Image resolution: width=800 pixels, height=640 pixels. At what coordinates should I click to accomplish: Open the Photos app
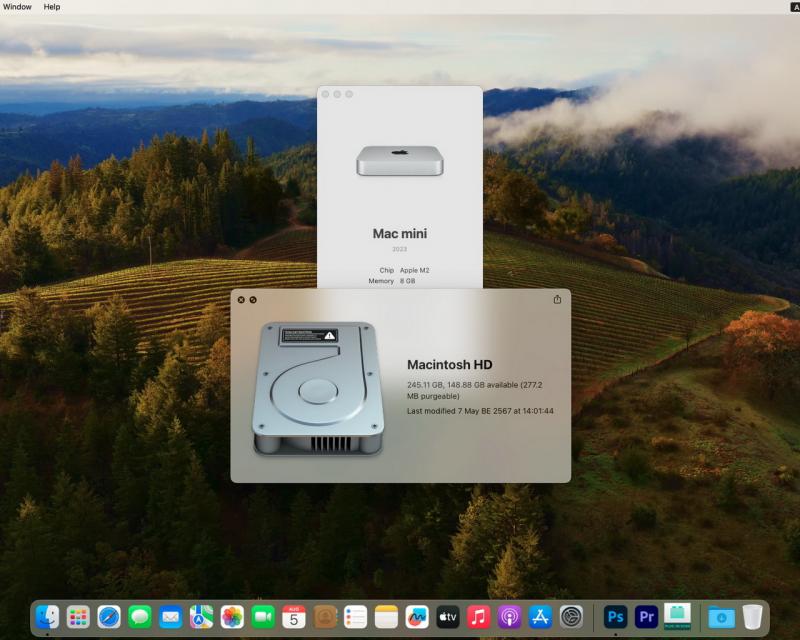[232, 617]
